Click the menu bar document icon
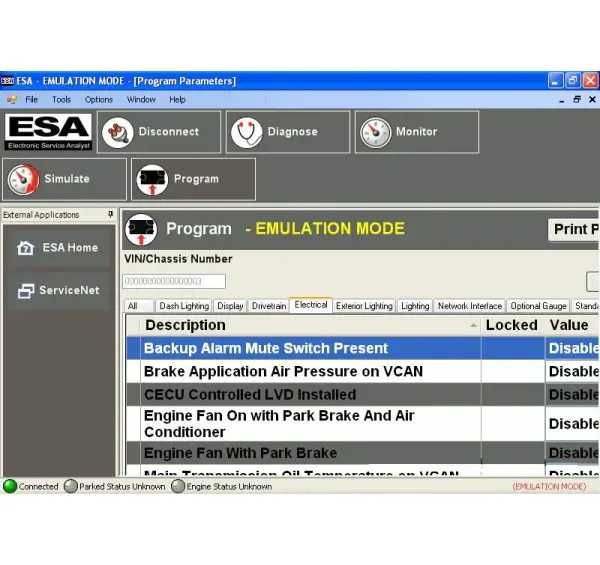This screenshot has width=600, height=565. 12,99
